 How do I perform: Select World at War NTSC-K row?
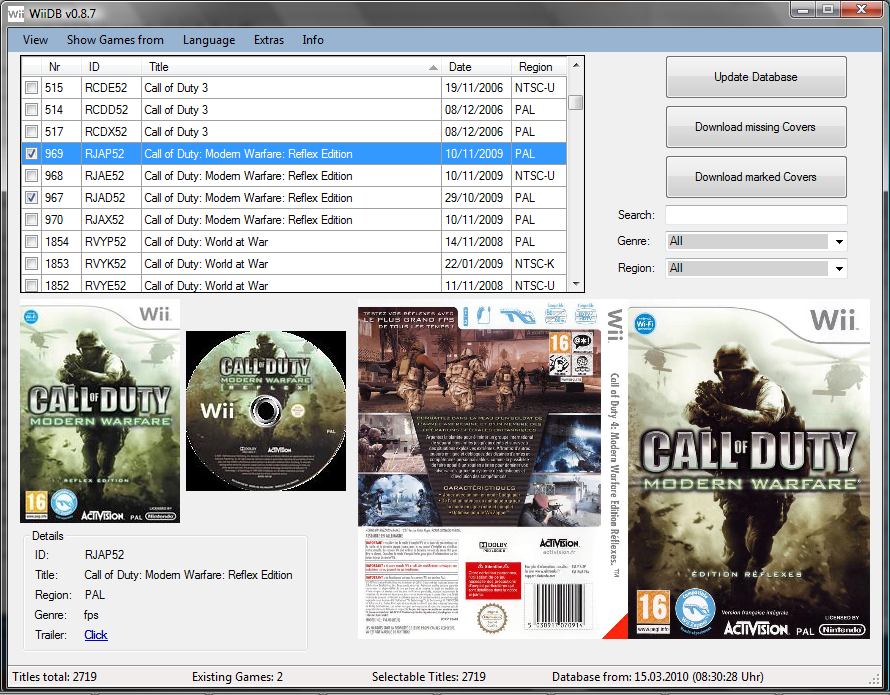(294, 263)
